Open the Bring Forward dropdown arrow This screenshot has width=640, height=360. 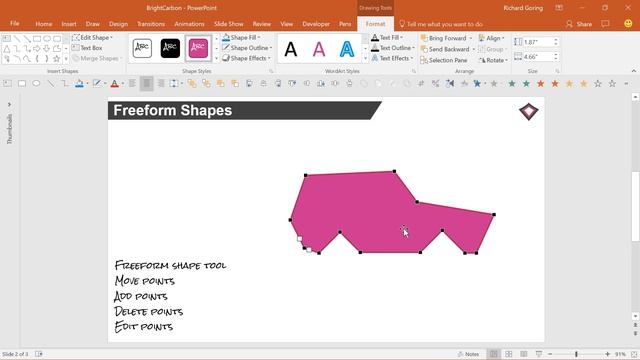[x=471, y=38]
